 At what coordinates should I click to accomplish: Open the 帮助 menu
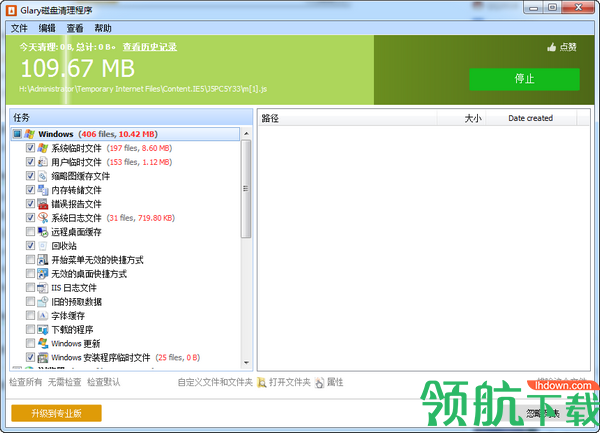[103, 28]
